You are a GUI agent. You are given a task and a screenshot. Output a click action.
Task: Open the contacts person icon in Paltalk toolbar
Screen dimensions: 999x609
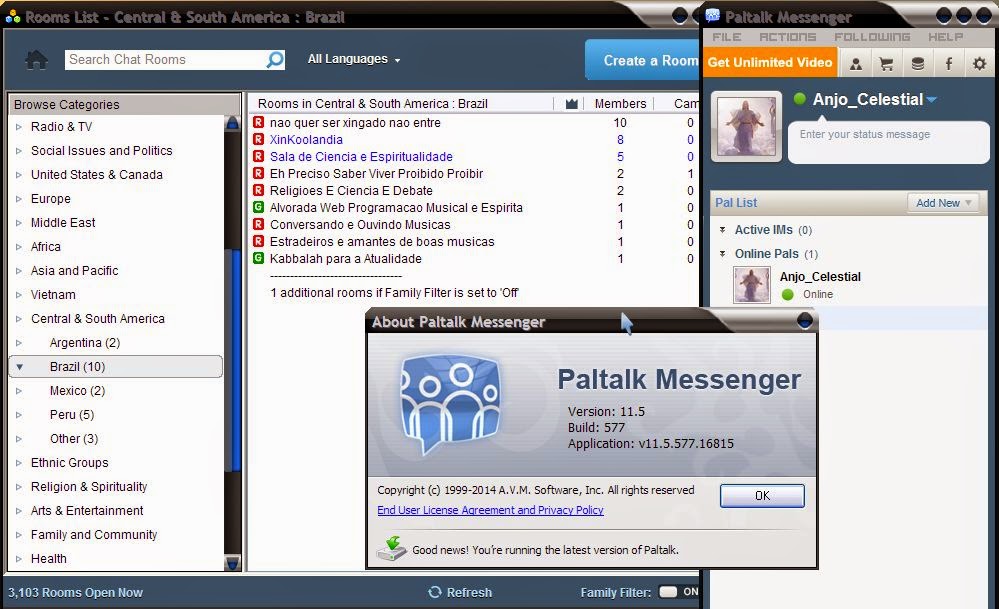[x=856, y=63]
